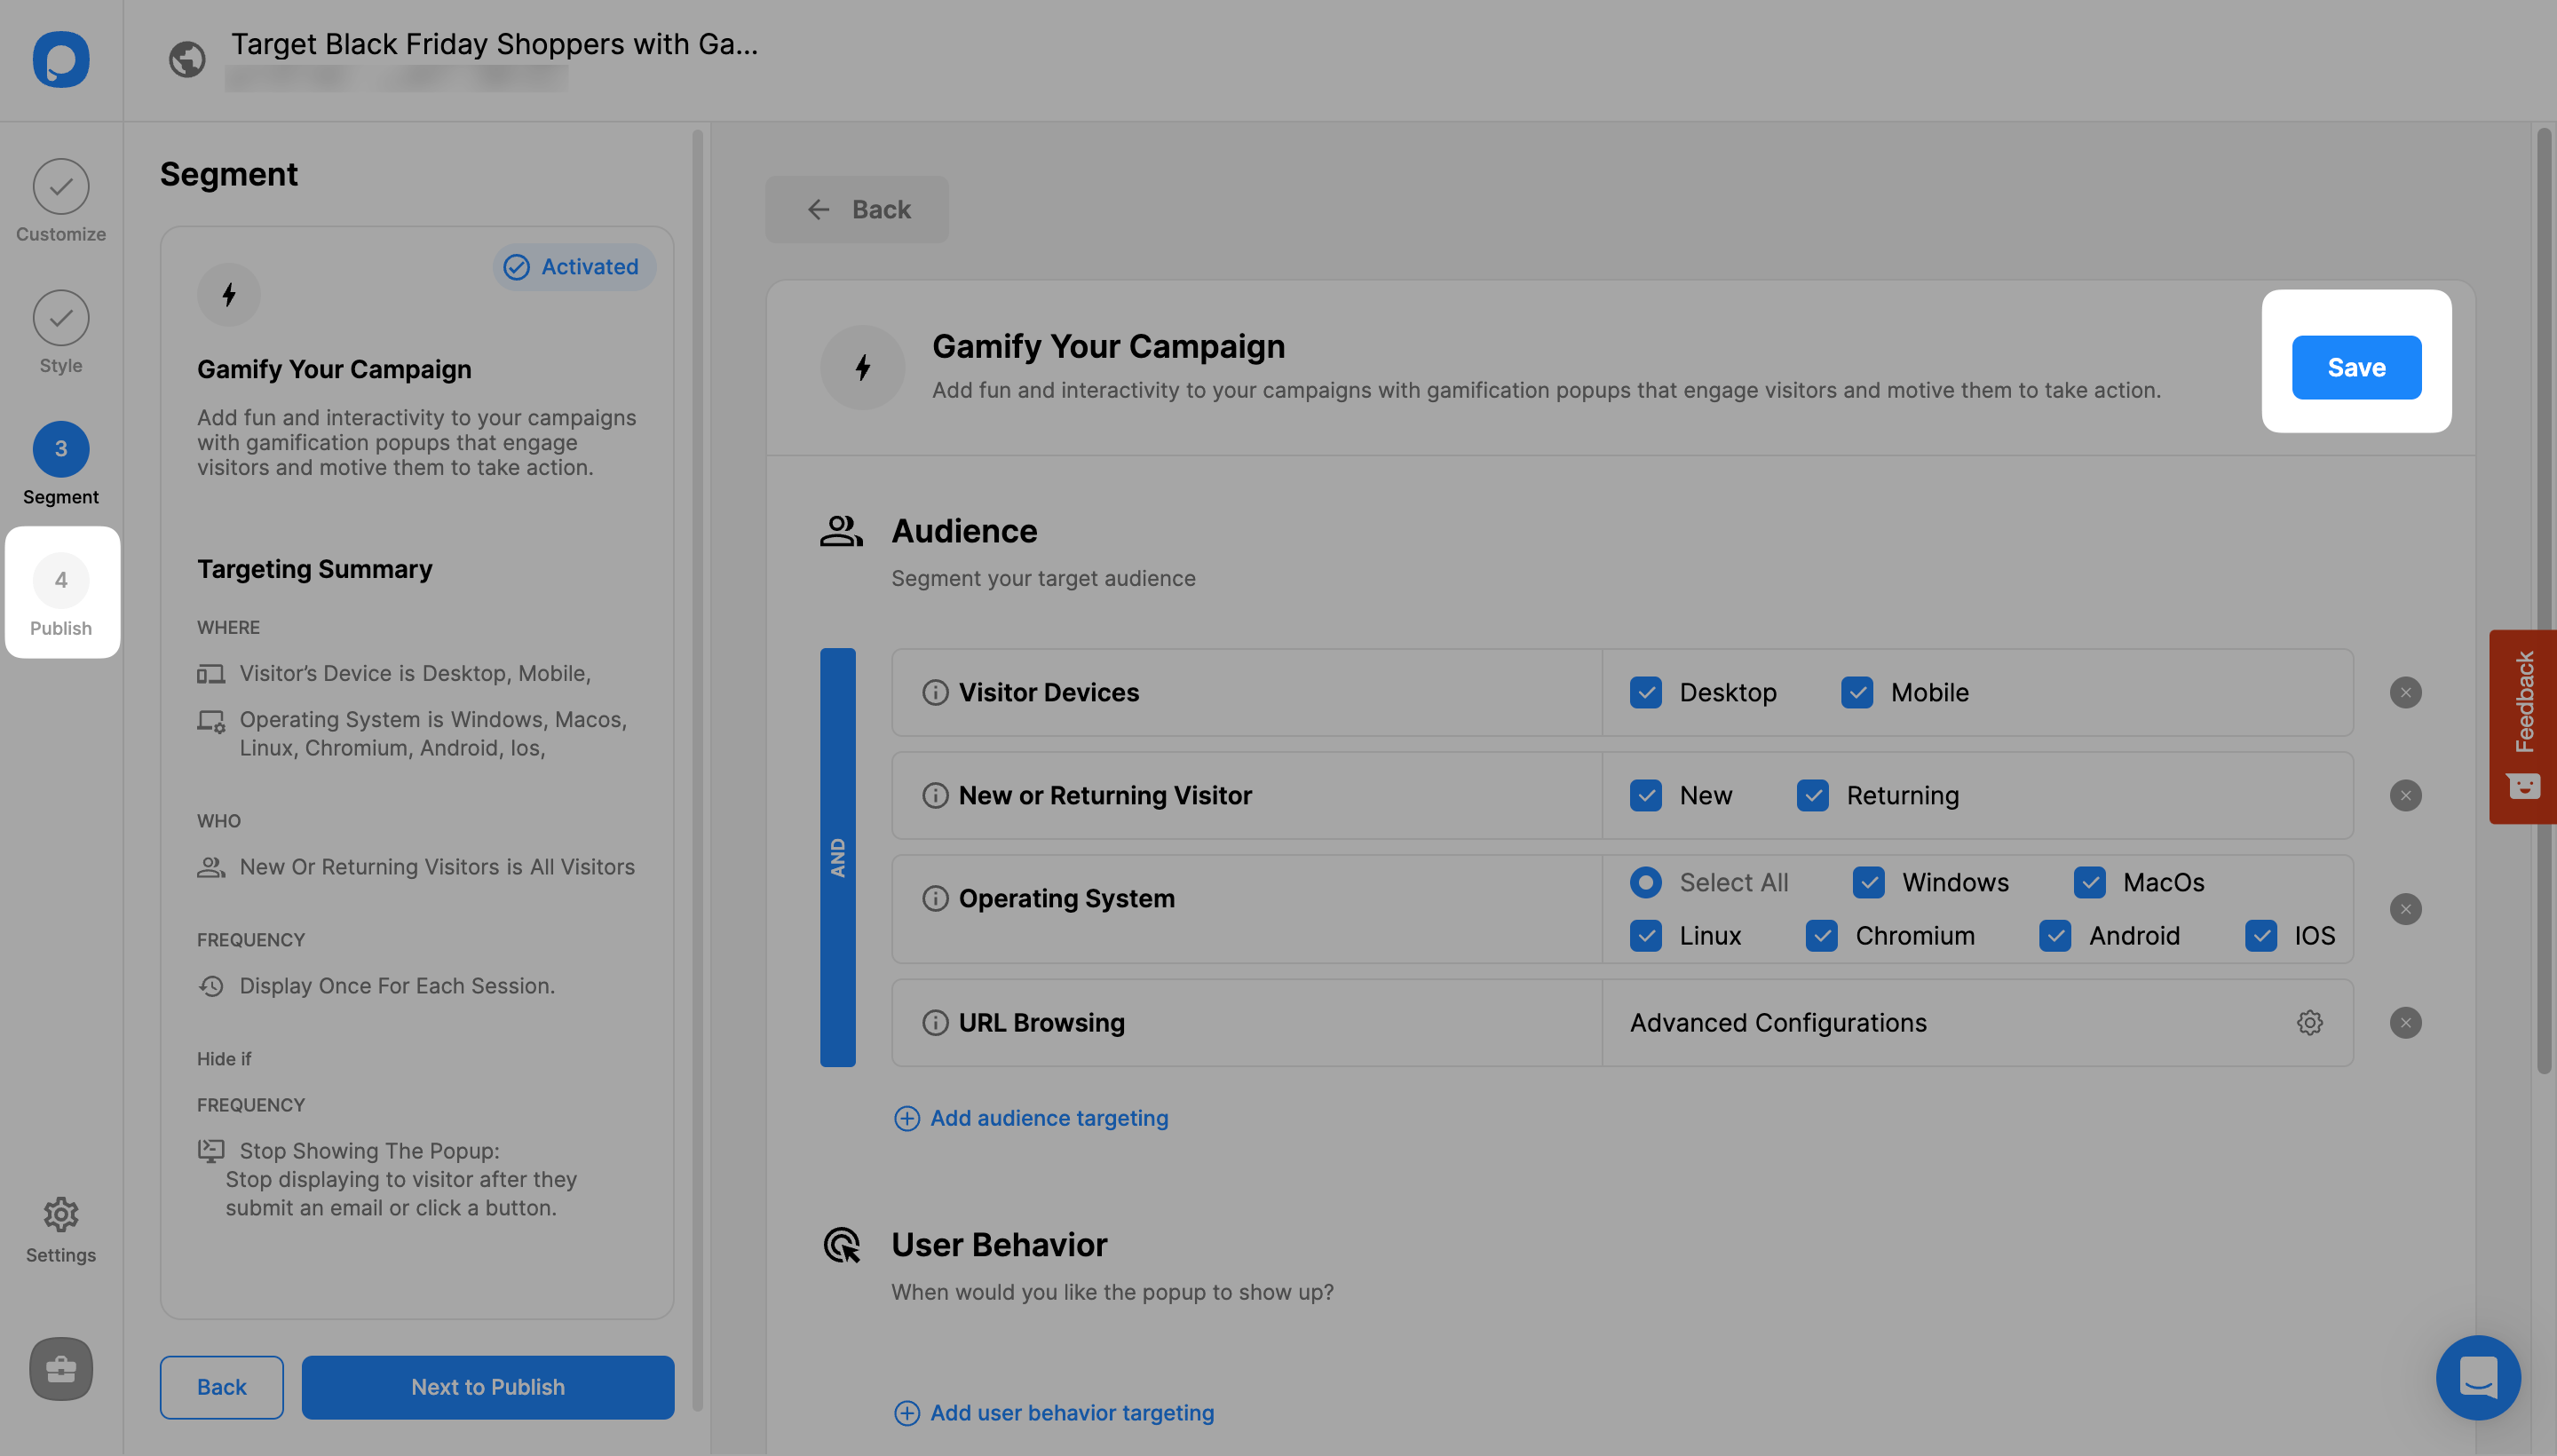Click the device icon in Targeting Summary
The height and width of the screenshot is (1456, 2557).
point(211,674)
